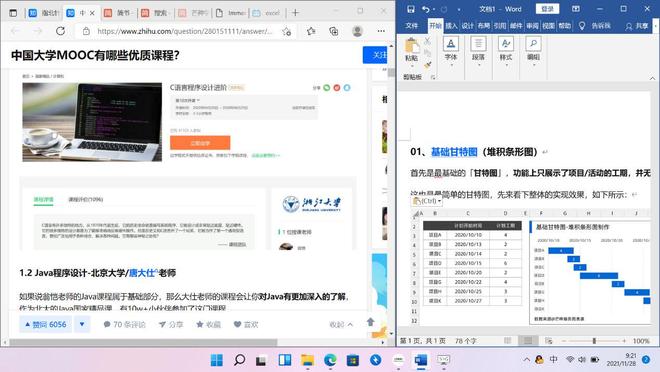Click the Edge address bar URL

185,31
